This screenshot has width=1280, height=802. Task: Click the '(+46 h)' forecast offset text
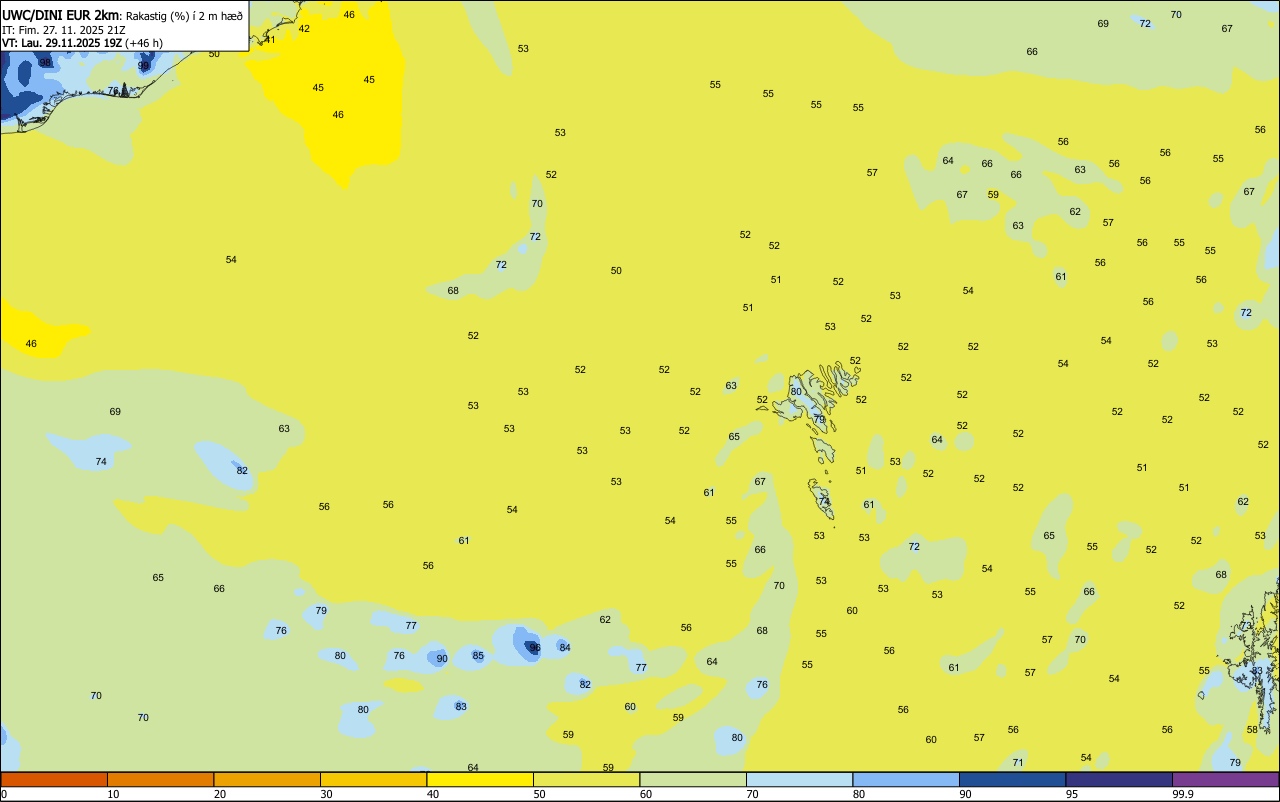pyautogui.click(x=144, y=43)
